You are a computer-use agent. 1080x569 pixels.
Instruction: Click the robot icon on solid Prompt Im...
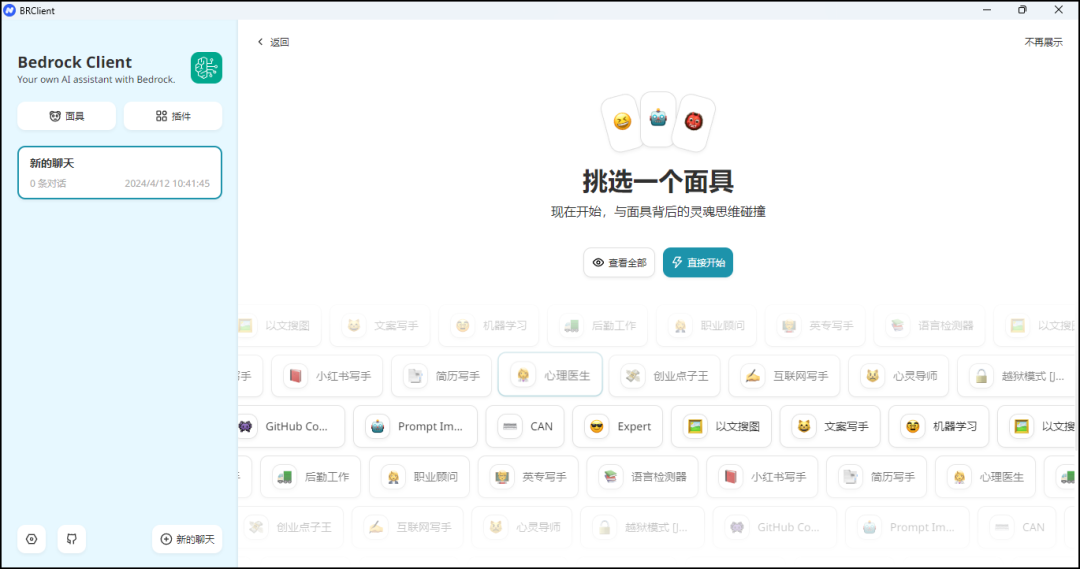(377, 426)
